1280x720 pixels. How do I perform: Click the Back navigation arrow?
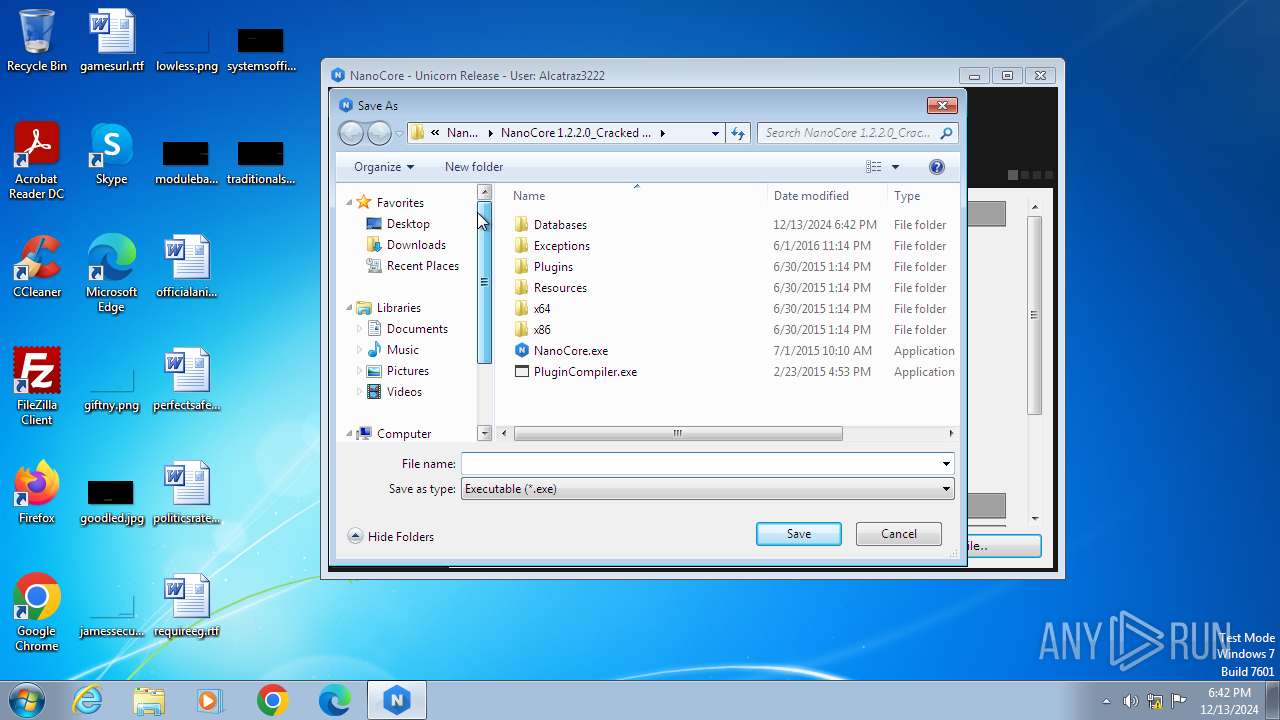coord(352,133)
